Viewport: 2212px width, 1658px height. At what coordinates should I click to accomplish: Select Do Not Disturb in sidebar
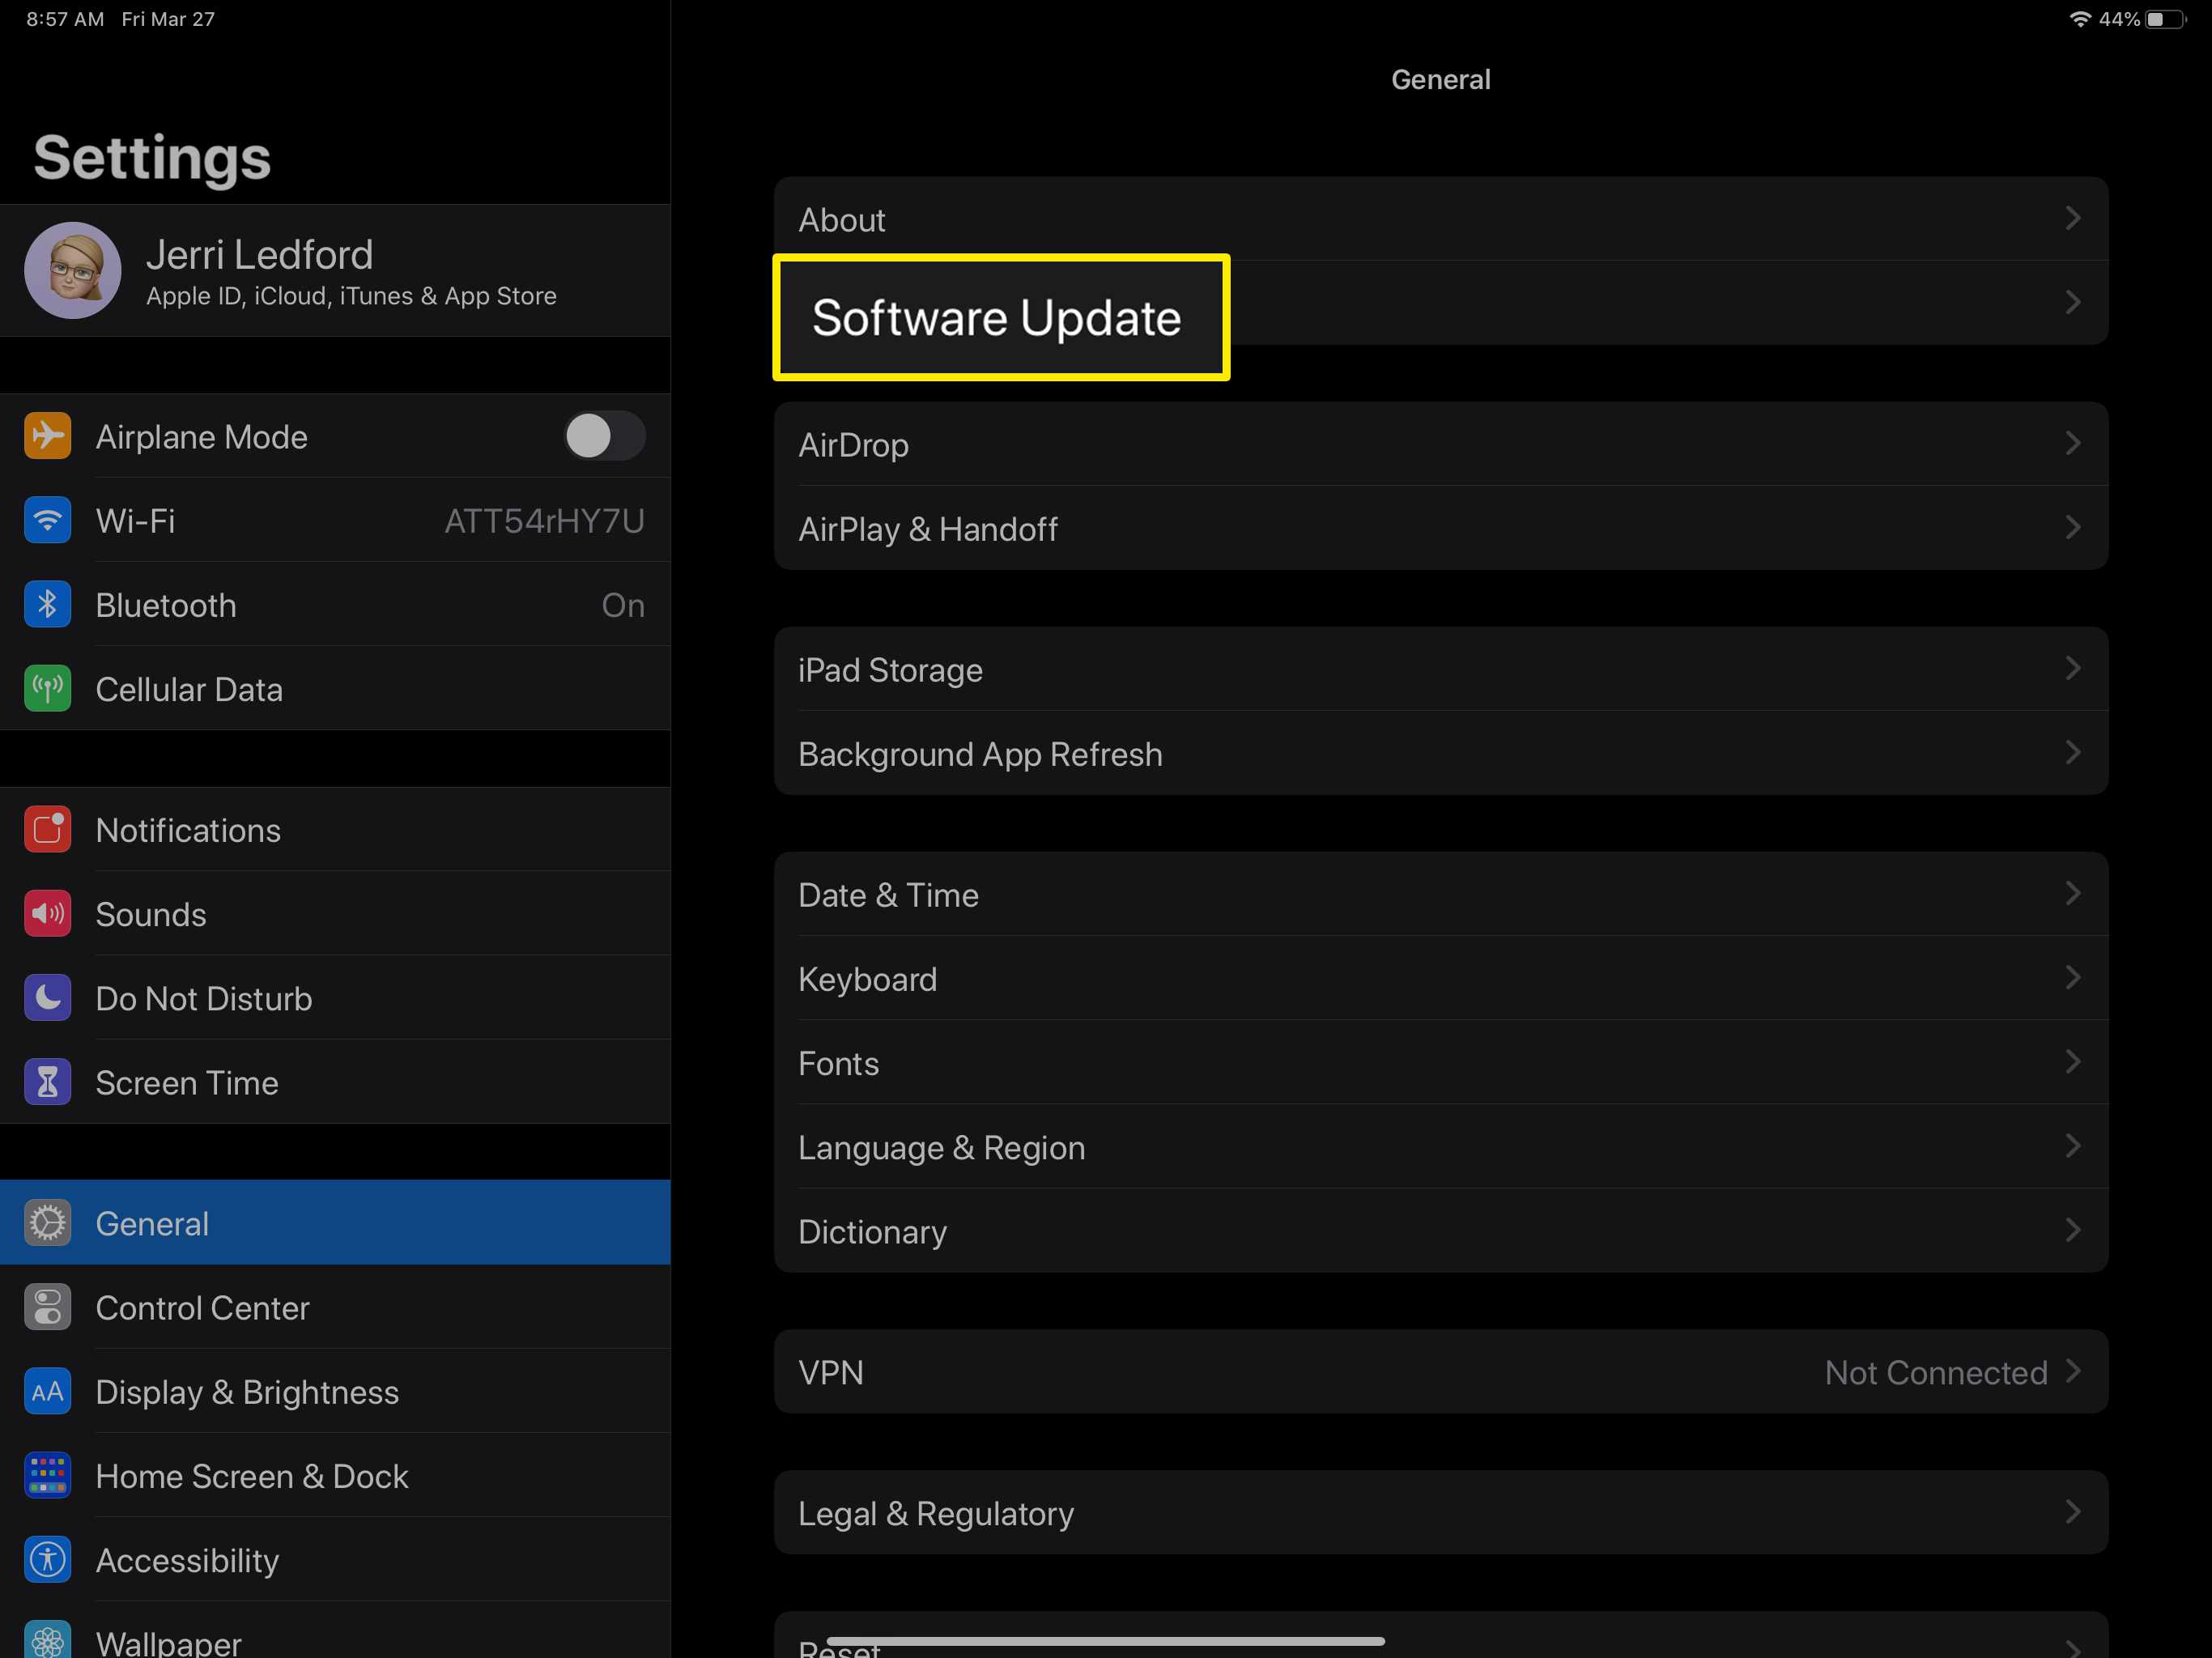click(335, 998)
